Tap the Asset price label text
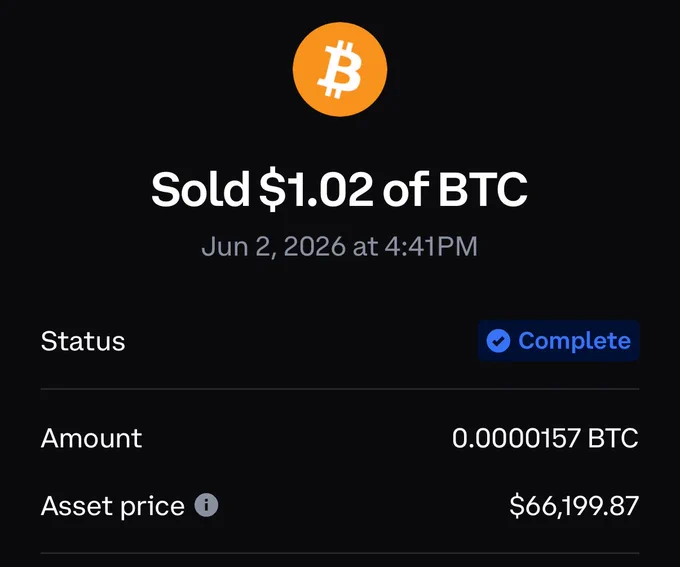The image size is (680, 567). click(x=113, y=506)
